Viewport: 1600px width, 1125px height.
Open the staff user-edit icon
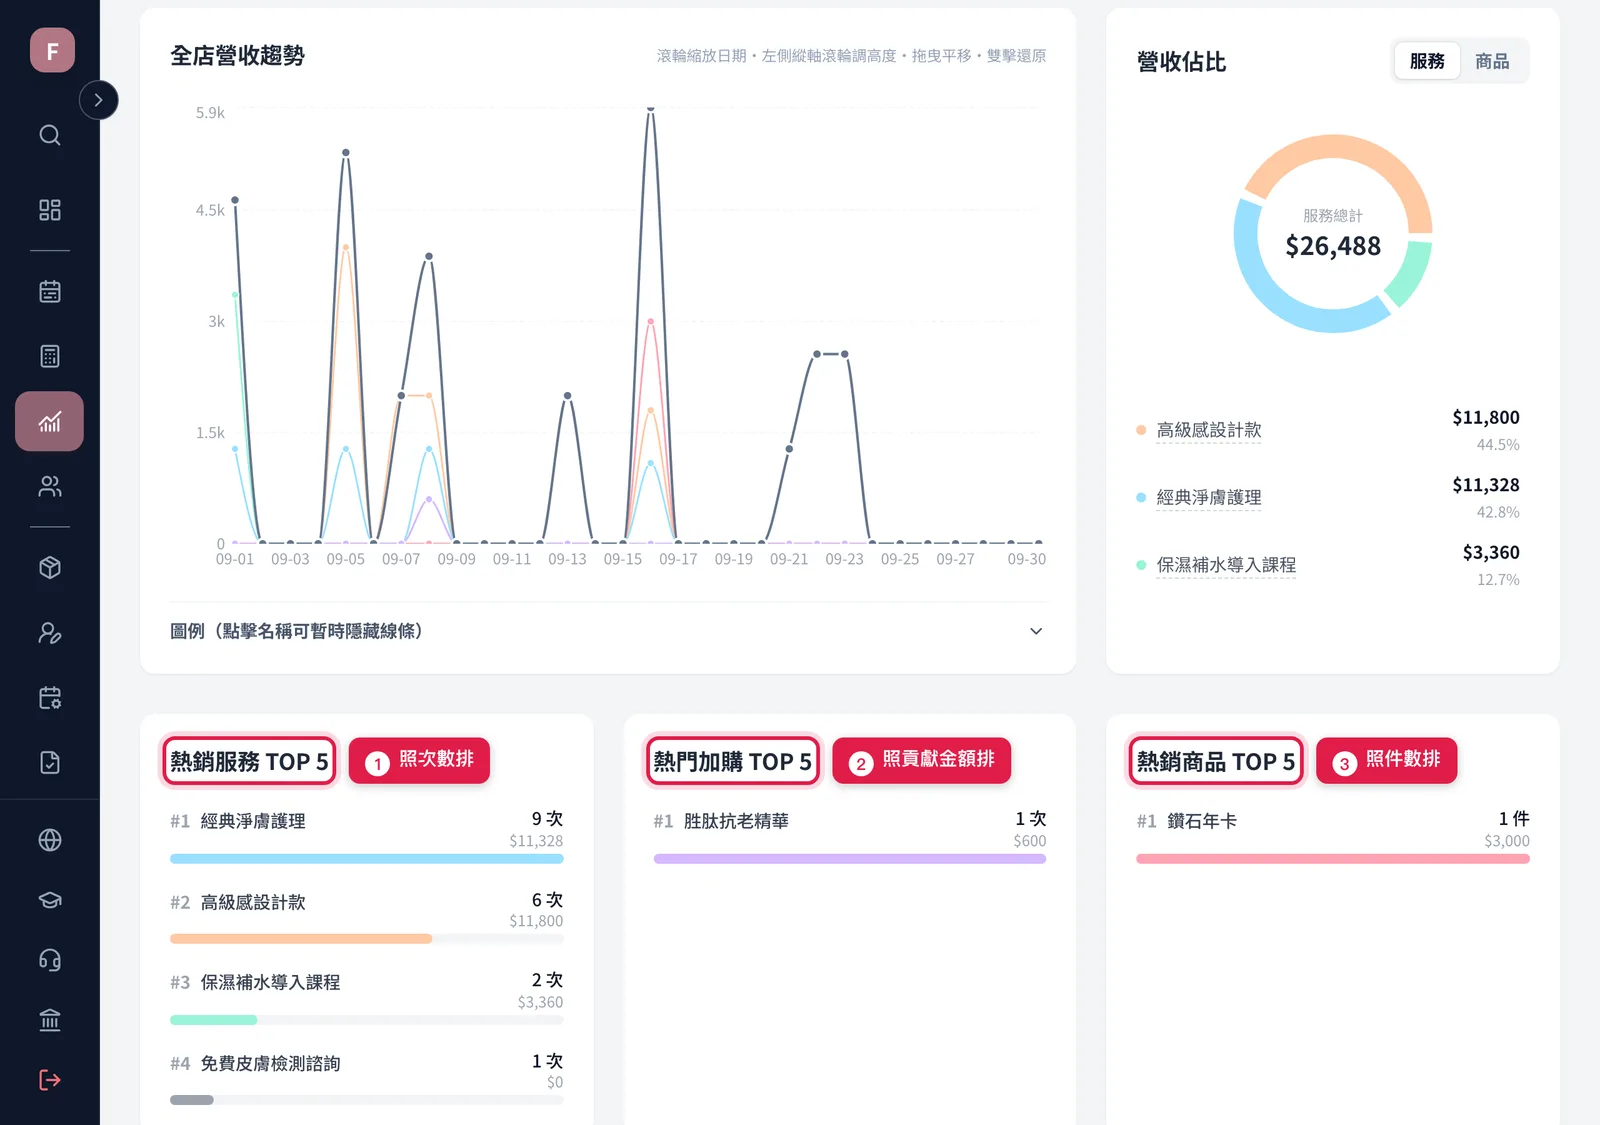tap(50, 633)
